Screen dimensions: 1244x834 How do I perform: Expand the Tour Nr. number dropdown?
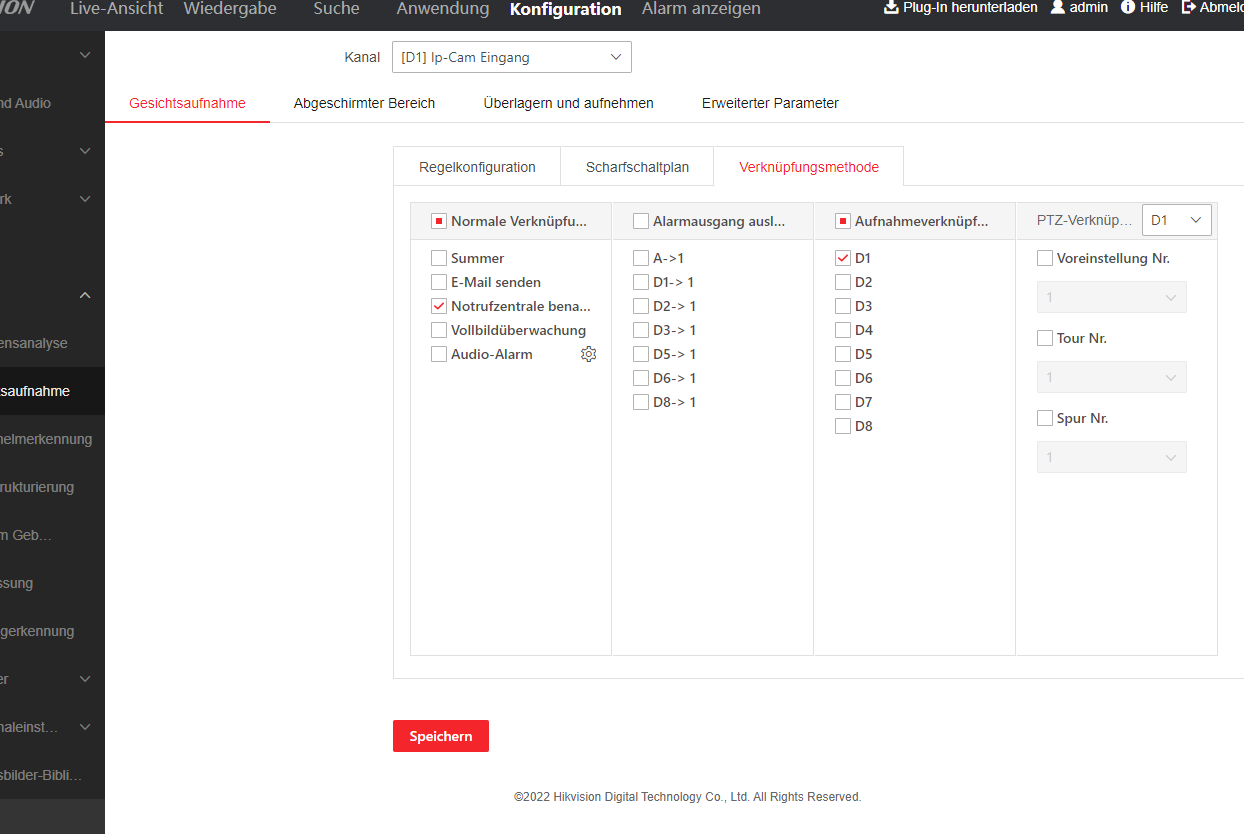click(x=1111, y=378)
